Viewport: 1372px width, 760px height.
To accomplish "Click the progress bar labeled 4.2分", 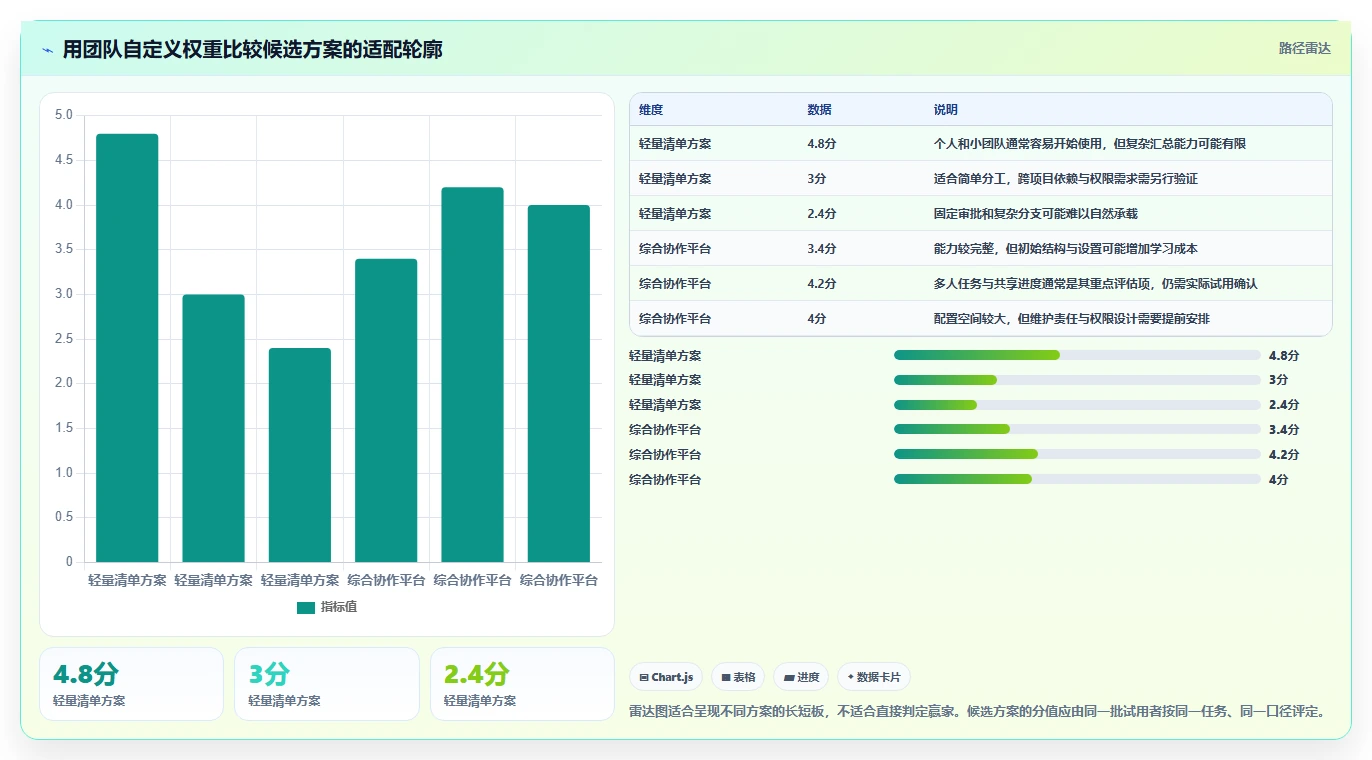I will 1077,454.
